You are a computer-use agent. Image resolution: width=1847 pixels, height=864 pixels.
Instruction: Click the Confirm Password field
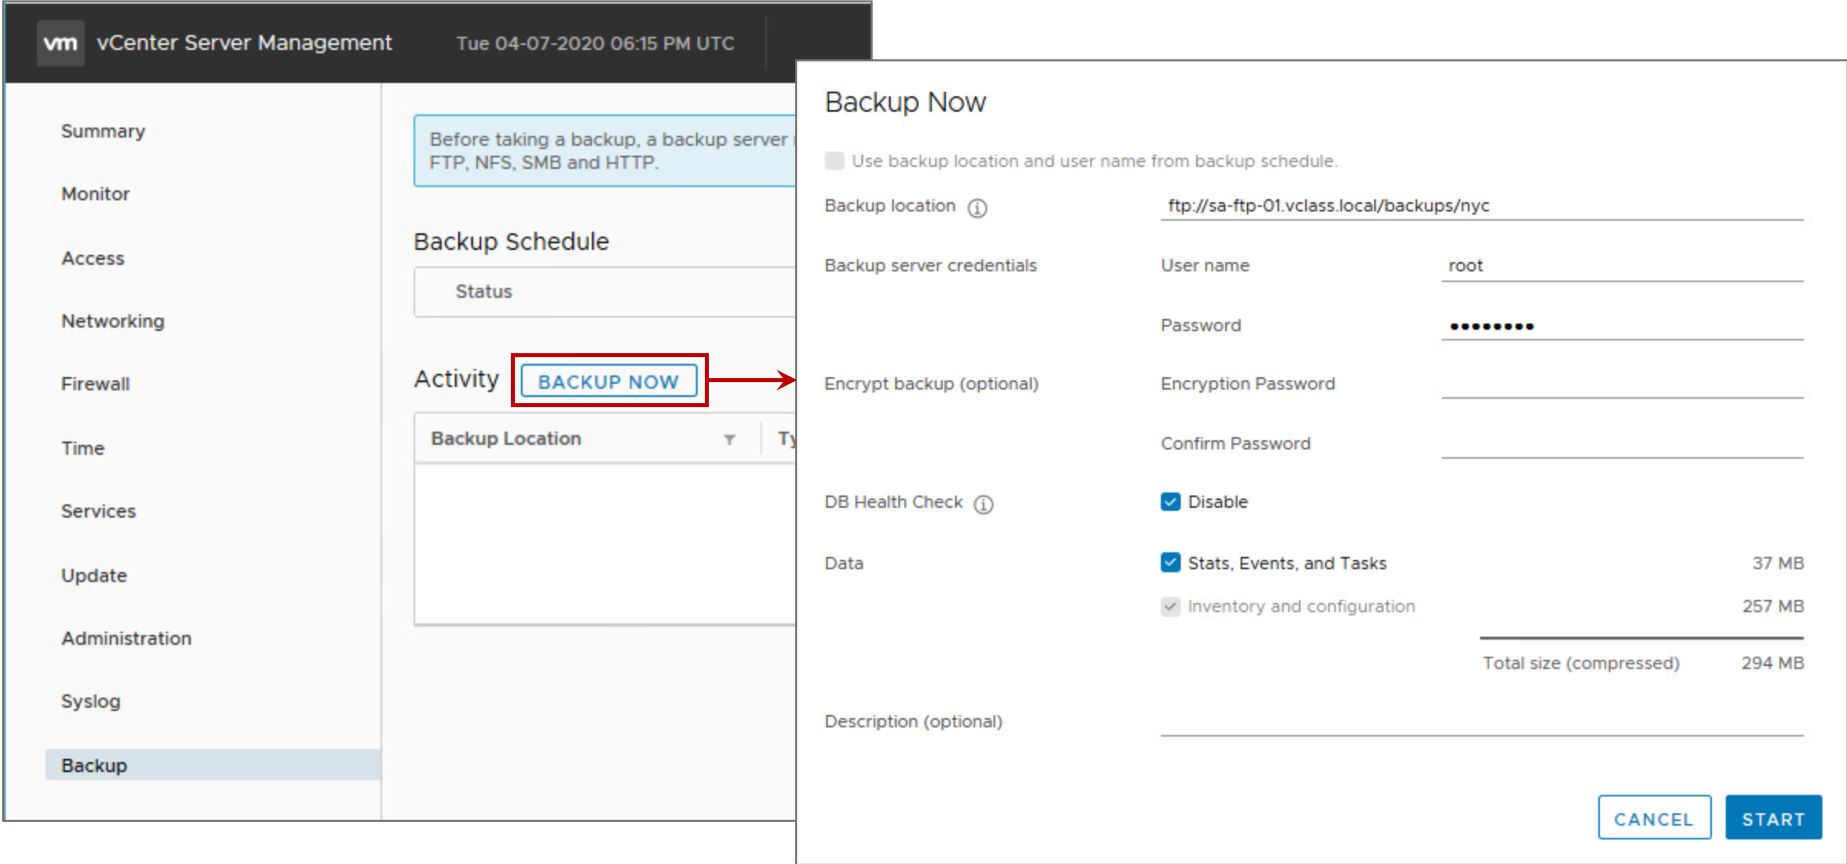[x=1622, y=444]
